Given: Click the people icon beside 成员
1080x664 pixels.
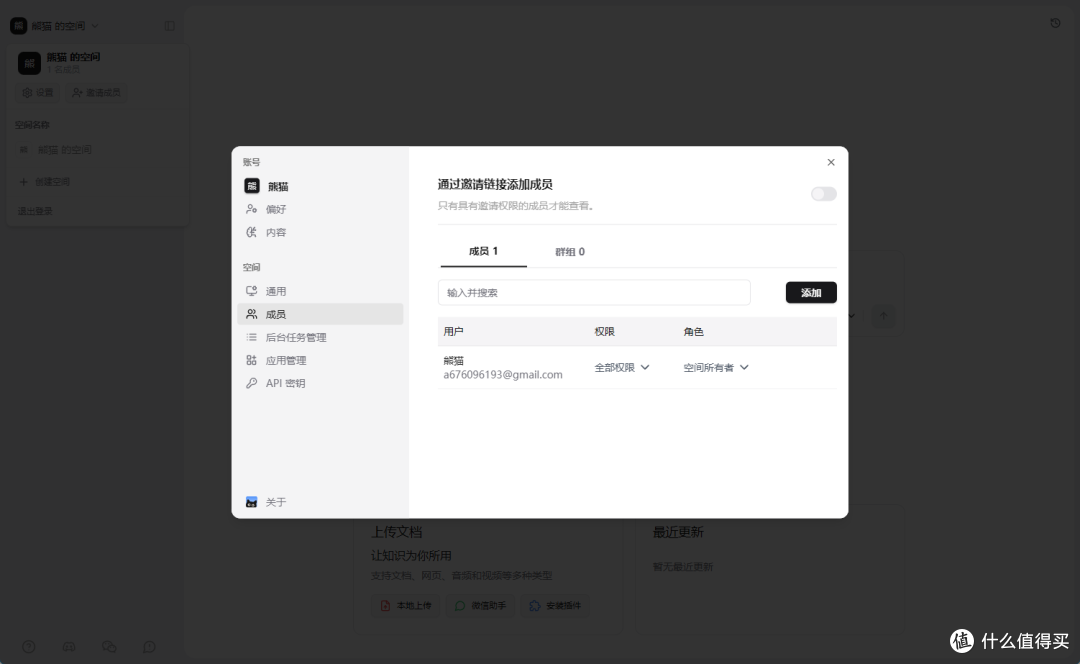Looking at the screenshot, I should [x=251, y=314].
